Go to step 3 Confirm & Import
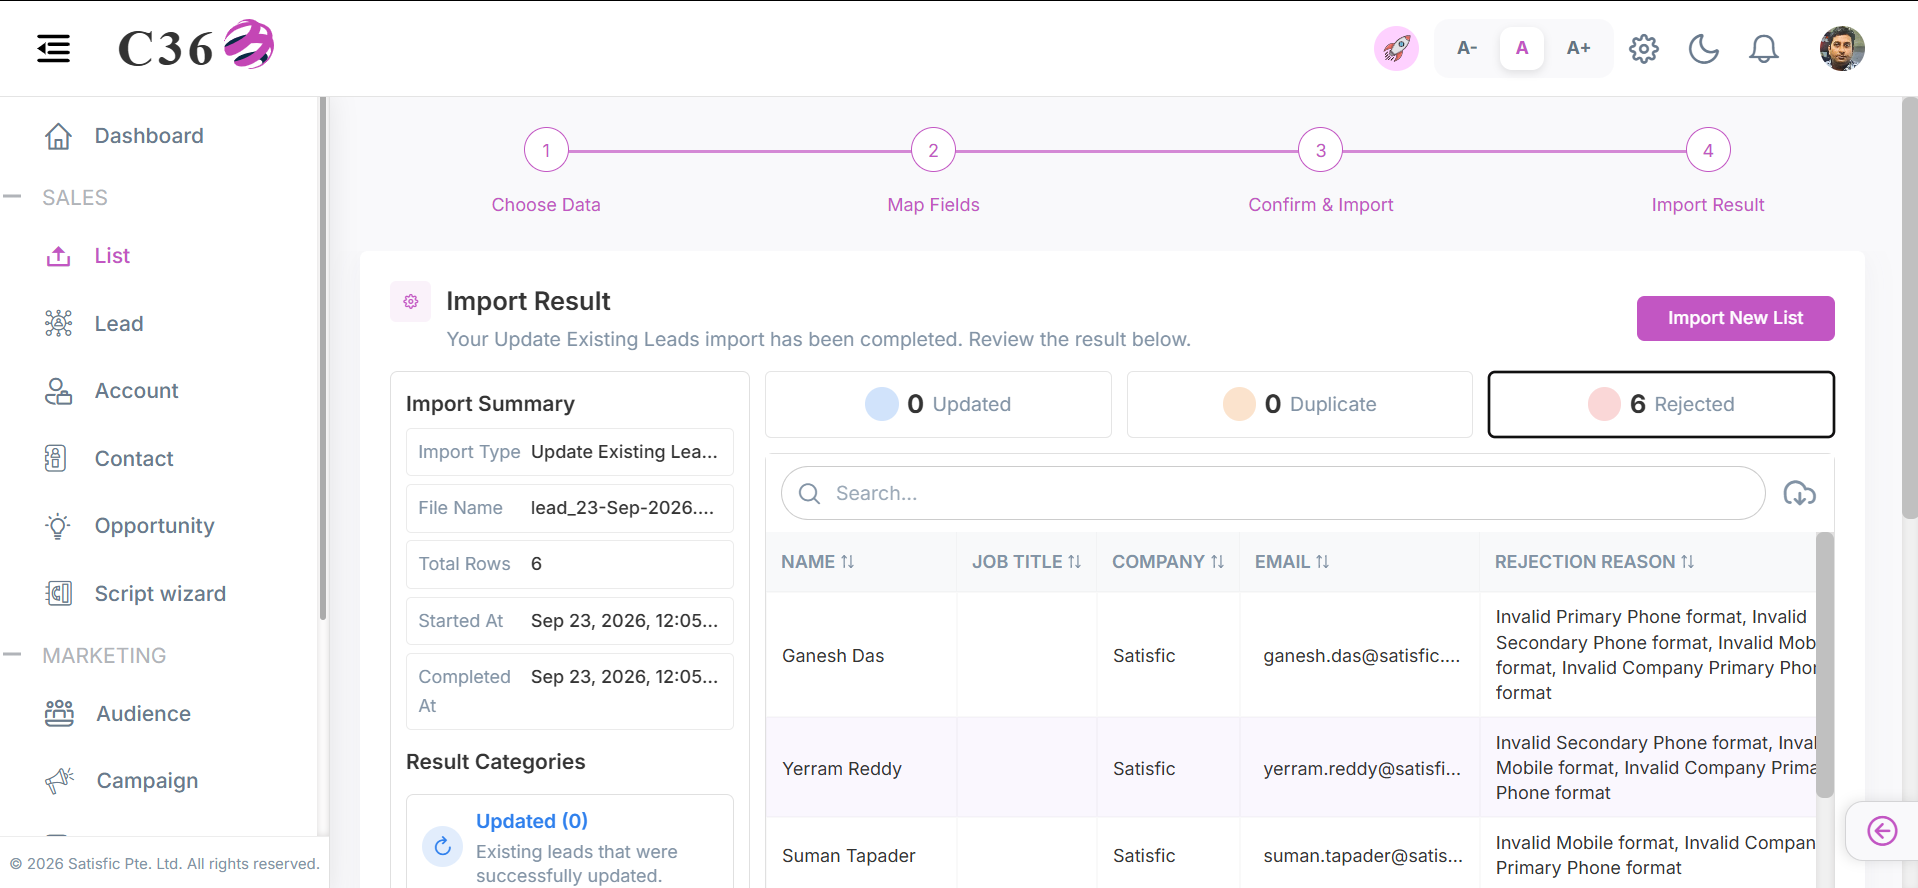The height and width of the screenshot is (888, 1918). (x=1321, y=151)
